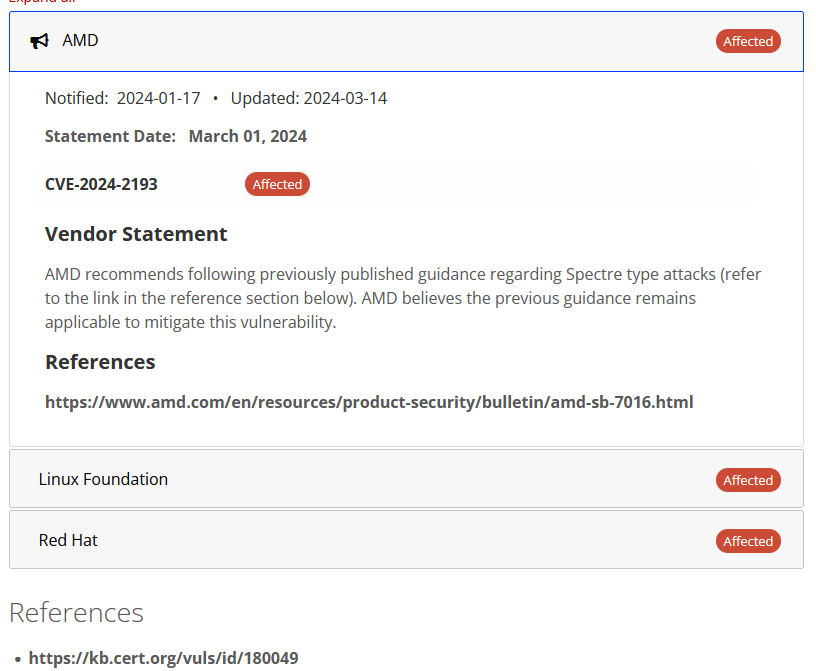Viewport: 816px width, 671px height.
Task: Click the Red Hat label
Action: (68, 540)
